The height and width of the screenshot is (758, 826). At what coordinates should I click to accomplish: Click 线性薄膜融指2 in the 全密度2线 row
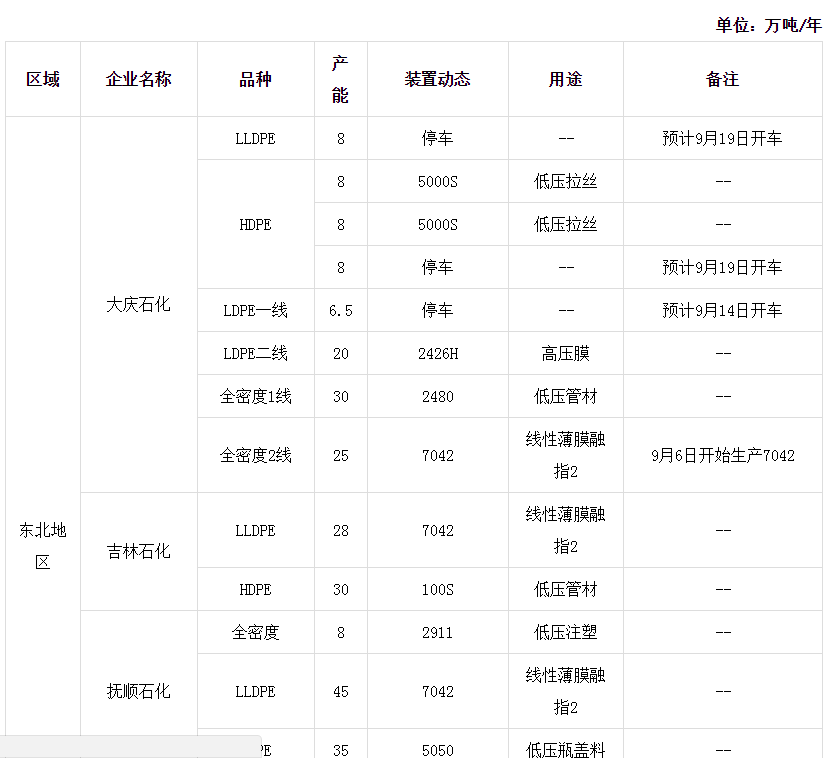(x=565, y=455)
